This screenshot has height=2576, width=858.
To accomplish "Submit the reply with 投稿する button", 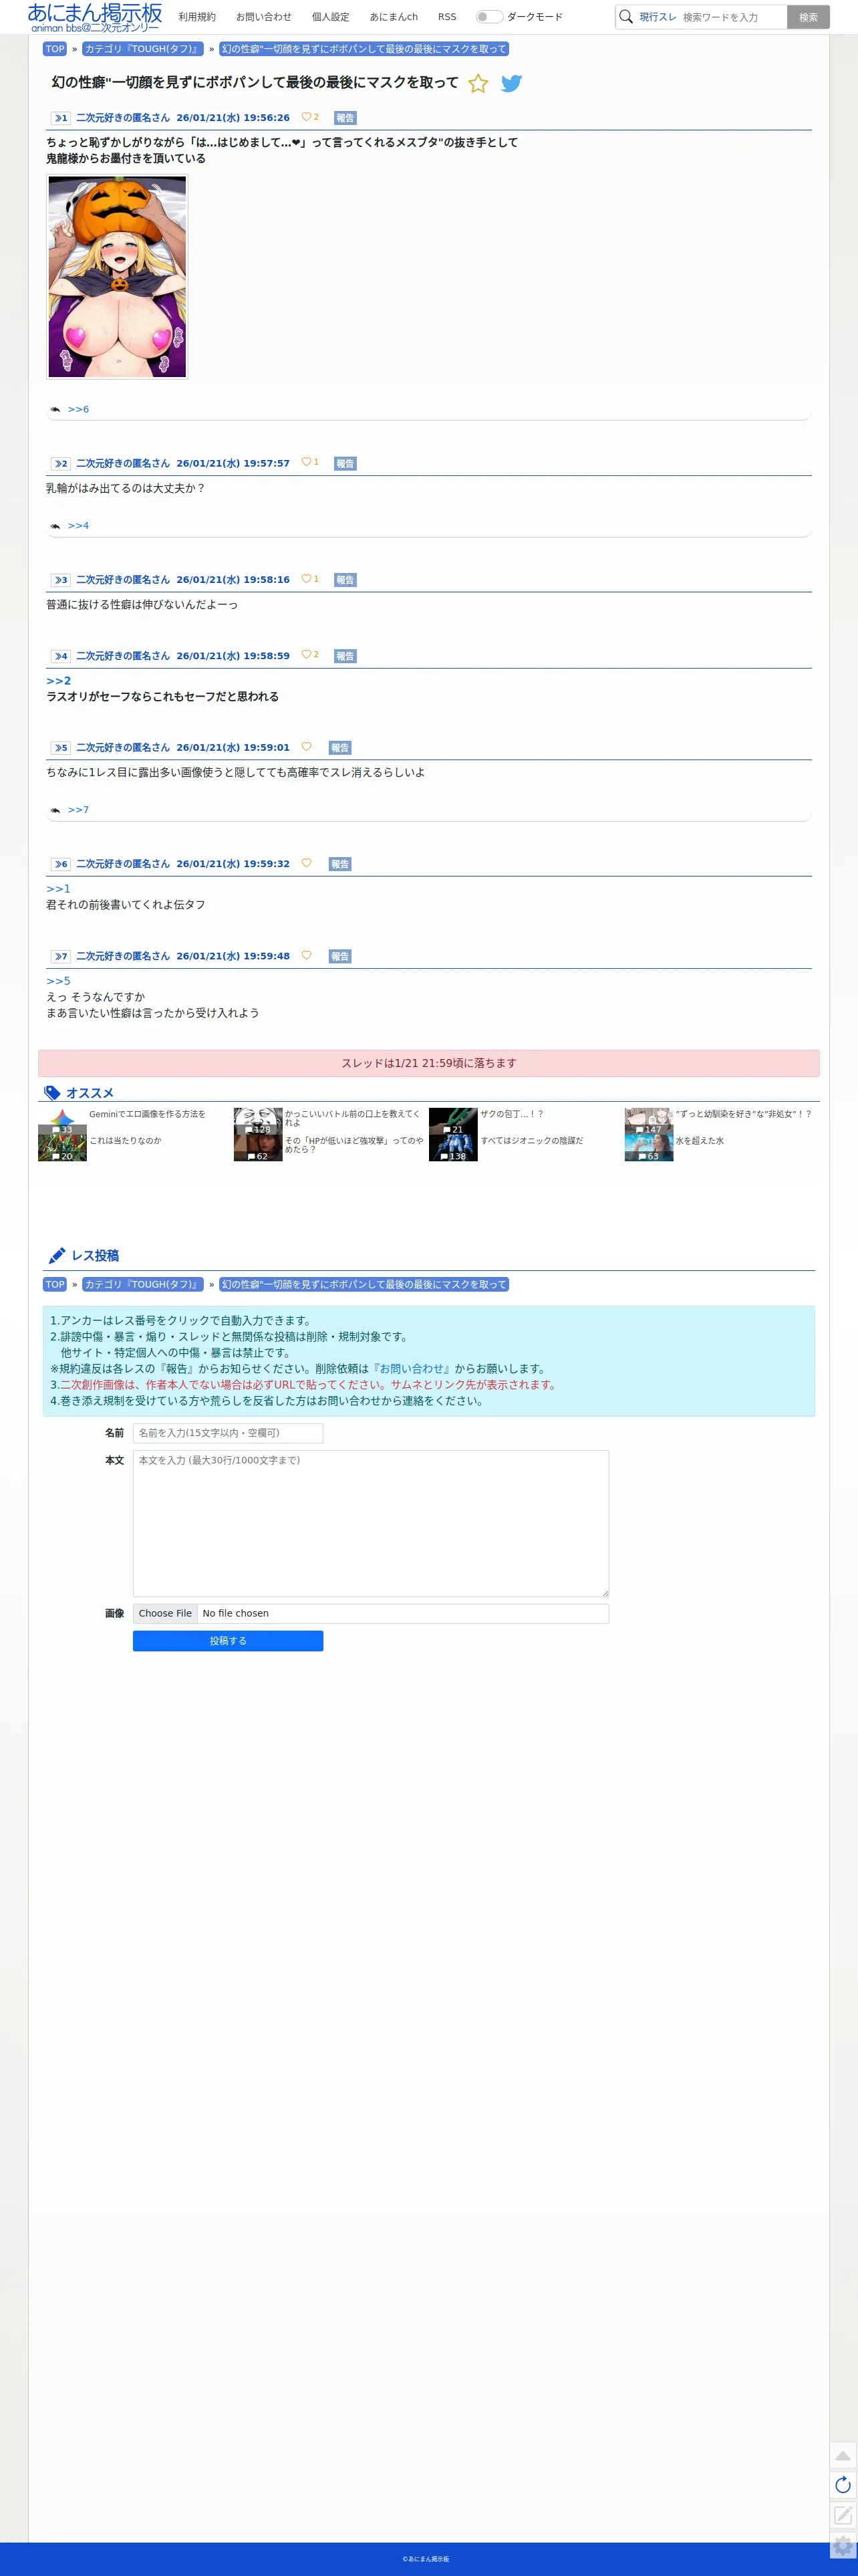I will (x=228, y=1641).
